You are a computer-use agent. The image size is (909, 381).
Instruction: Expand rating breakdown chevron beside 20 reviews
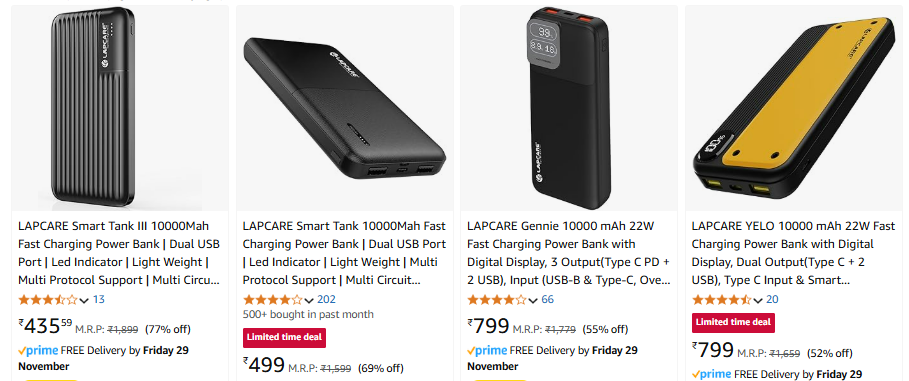tap(757, 300)
